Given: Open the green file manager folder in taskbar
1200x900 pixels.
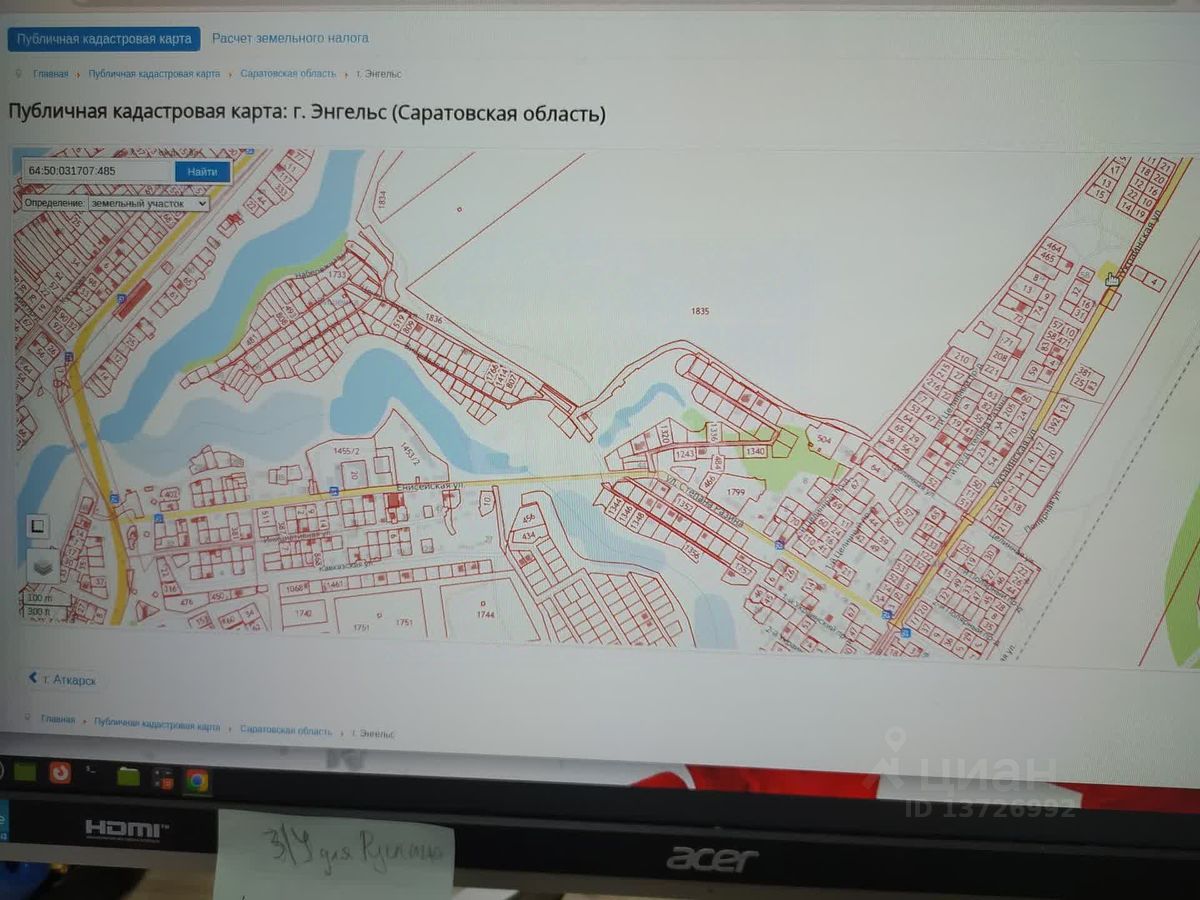Looking at the screenshot, I should (128, 776).
